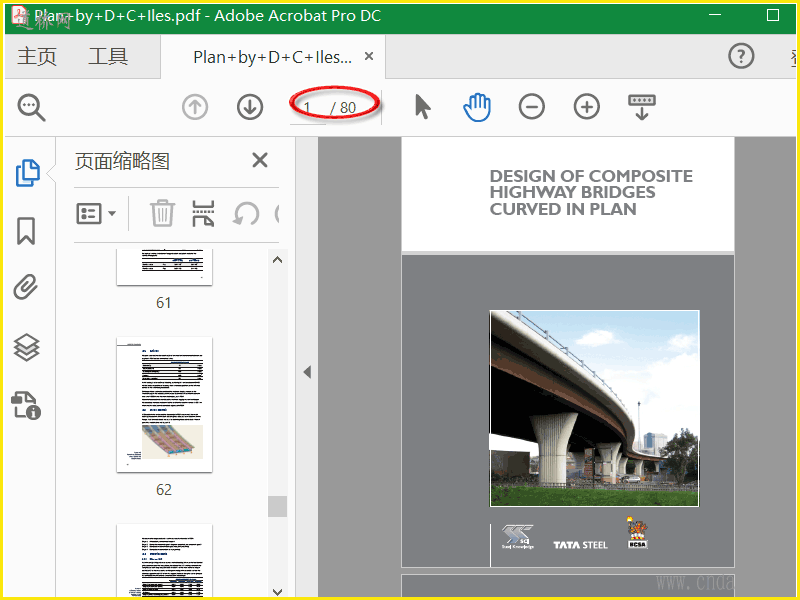The height and width of the screenshot is (600, 800).
Task: Click the document title text
Action: pos(591,192)
